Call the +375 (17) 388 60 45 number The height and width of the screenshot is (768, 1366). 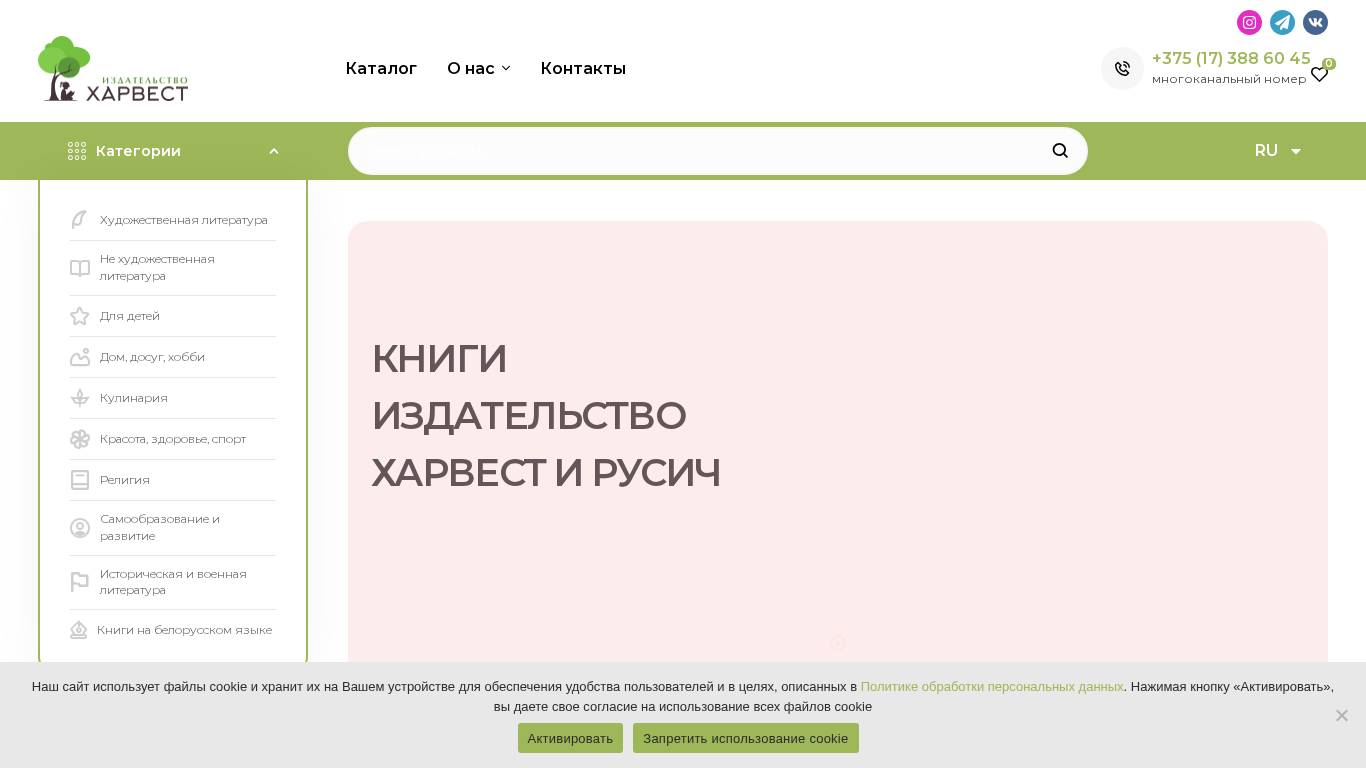(1231, 58)
